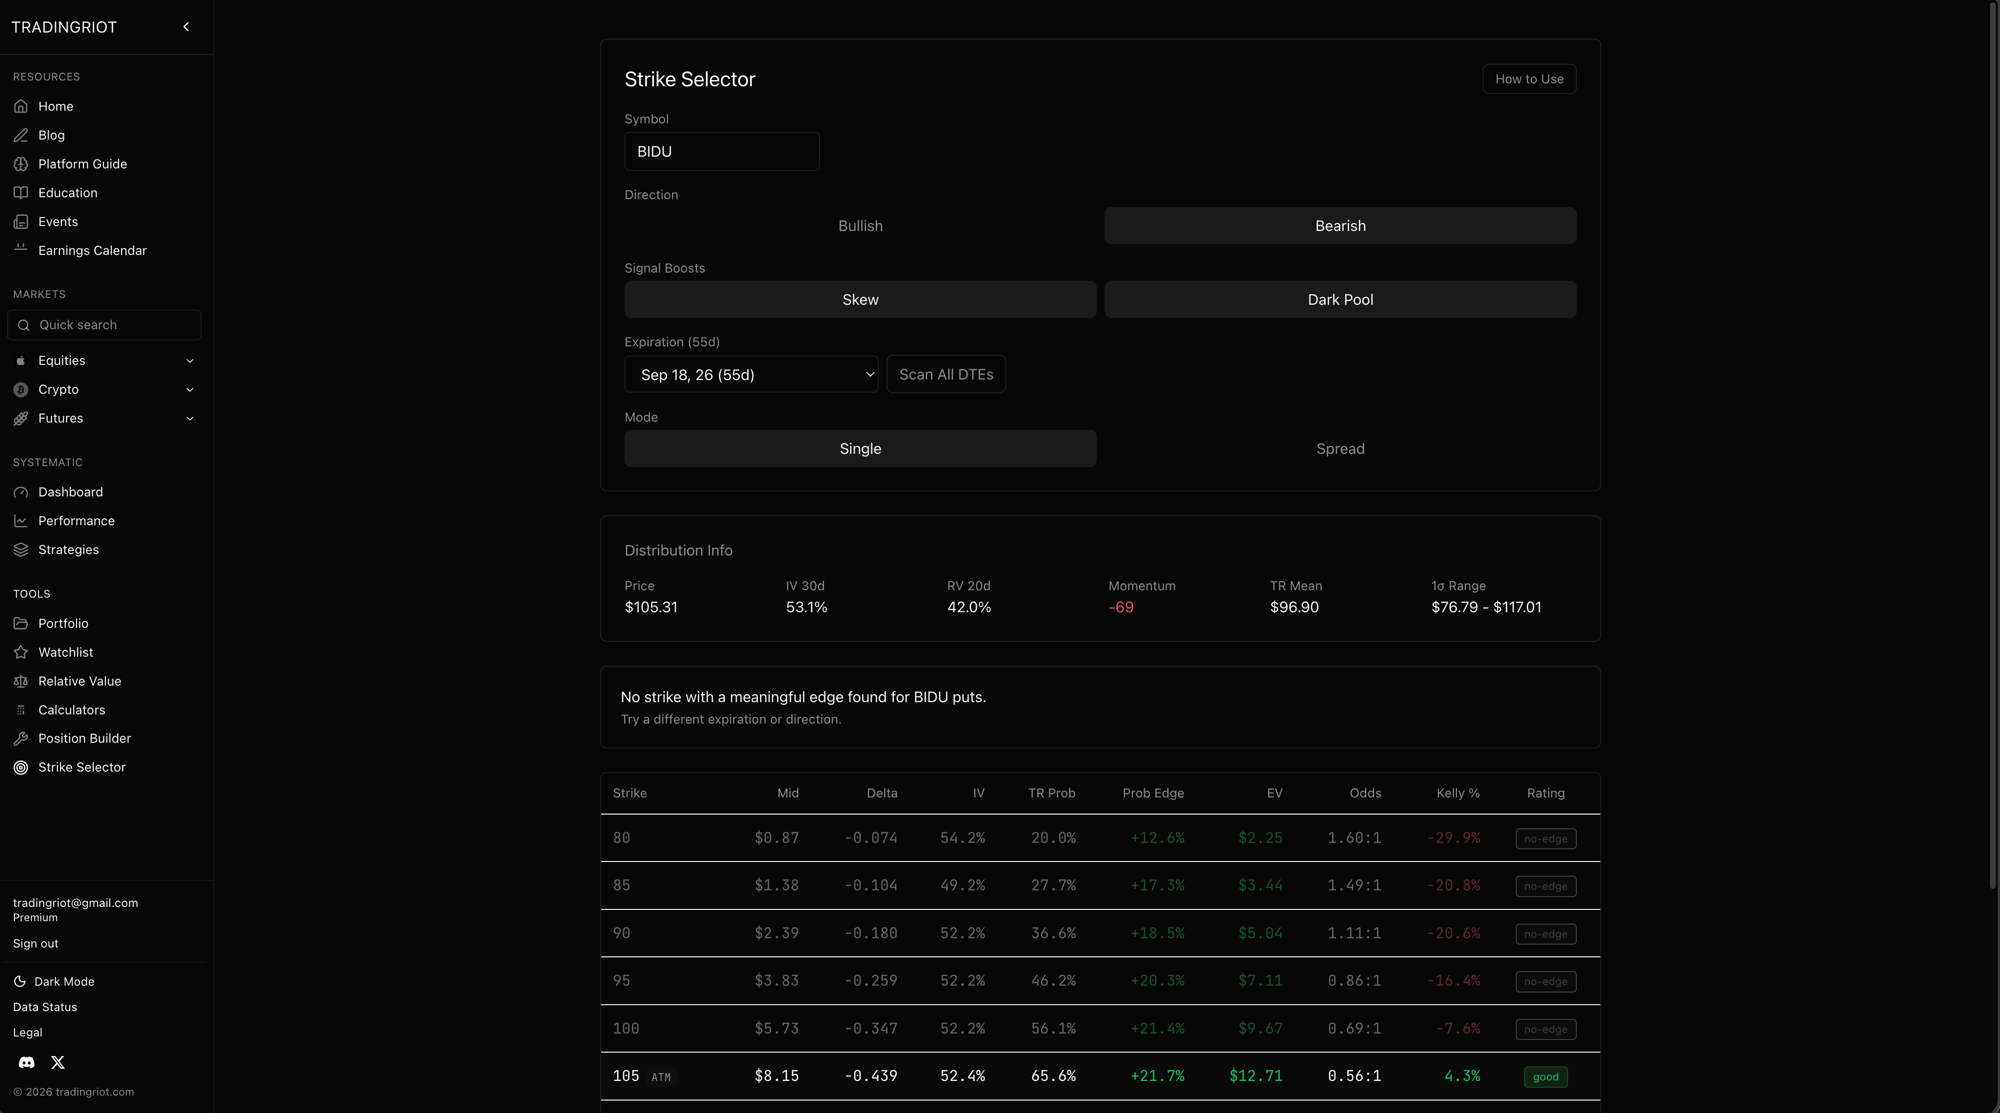Image resolution: width=2000 pixels, height=1113 pixels.
Task: Toggle the Skew signal boost
Action: [860, 300]
